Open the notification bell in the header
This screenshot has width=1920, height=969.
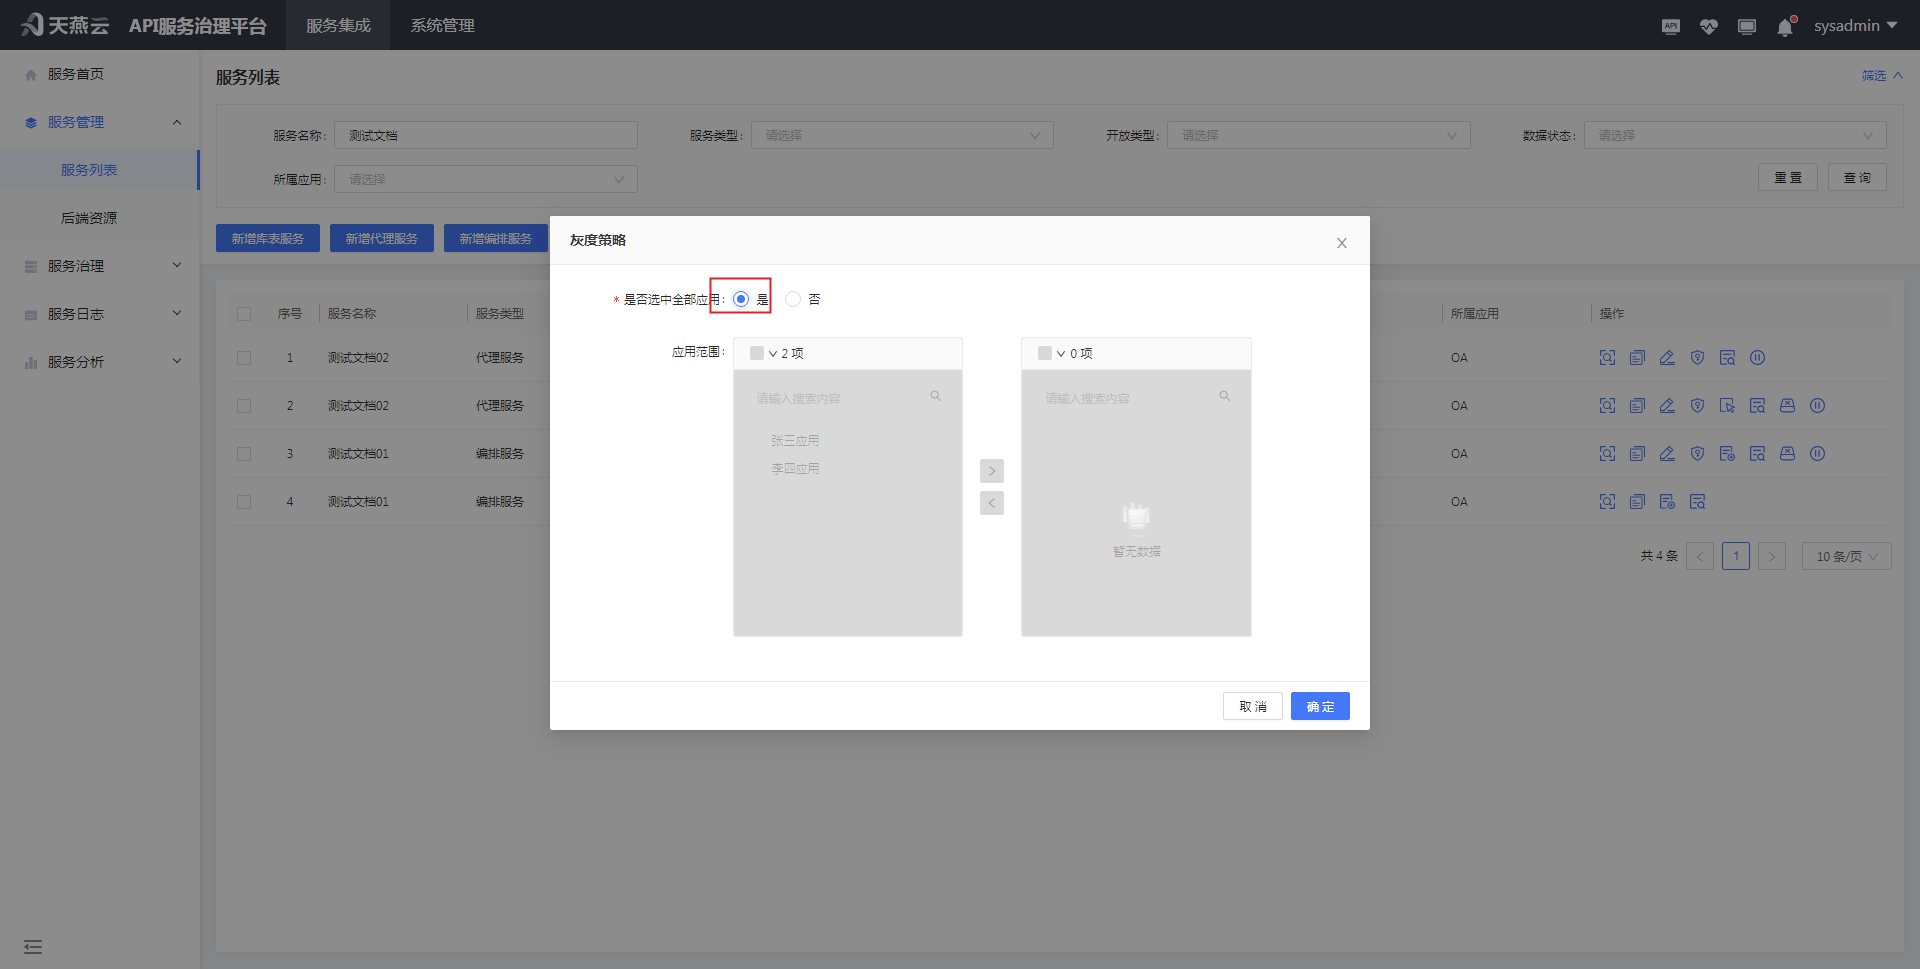point(1785,27)
